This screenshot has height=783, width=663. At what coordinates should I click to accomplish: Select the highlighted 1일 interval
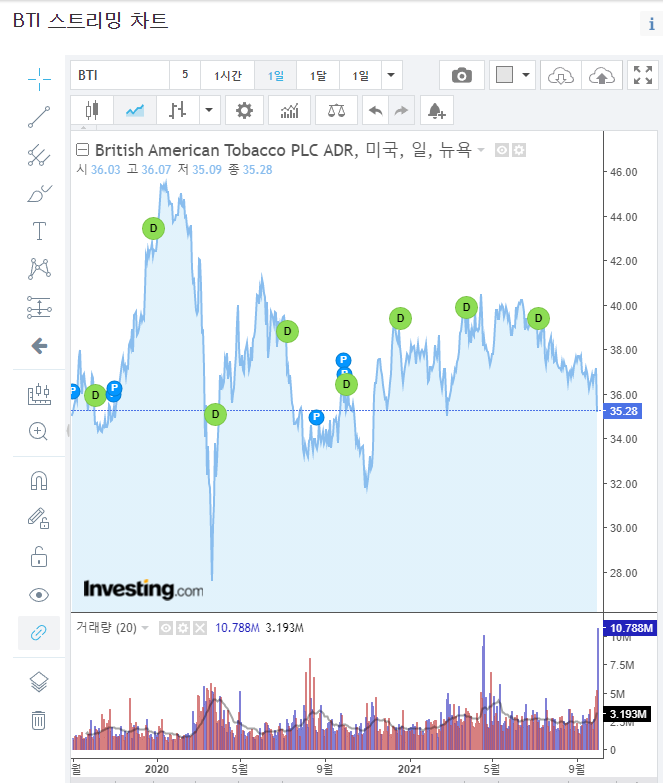[x=276, y=75]
